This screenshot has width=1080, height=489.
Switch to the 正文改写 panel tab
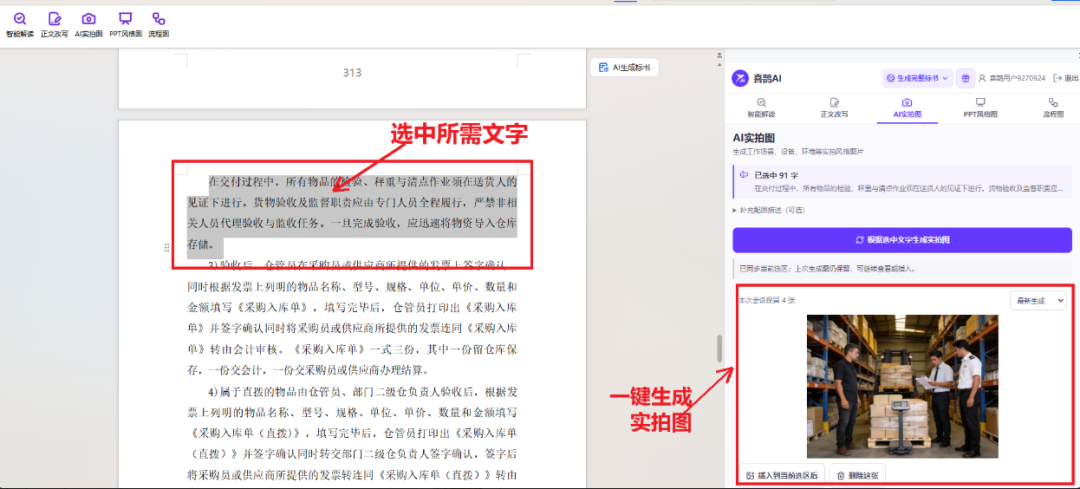(x=834, y=108)
